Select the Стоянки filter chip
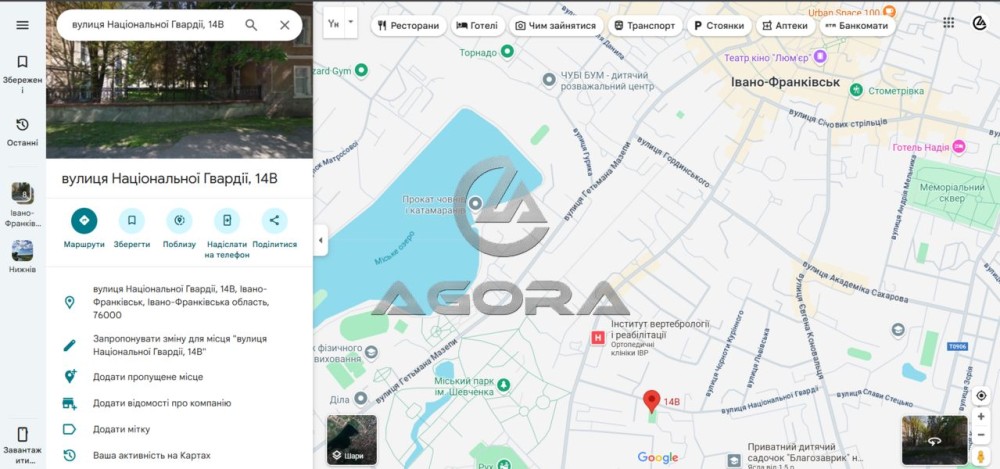The width and height of the screenshot is (1000, 469). [x=719, y=26]
